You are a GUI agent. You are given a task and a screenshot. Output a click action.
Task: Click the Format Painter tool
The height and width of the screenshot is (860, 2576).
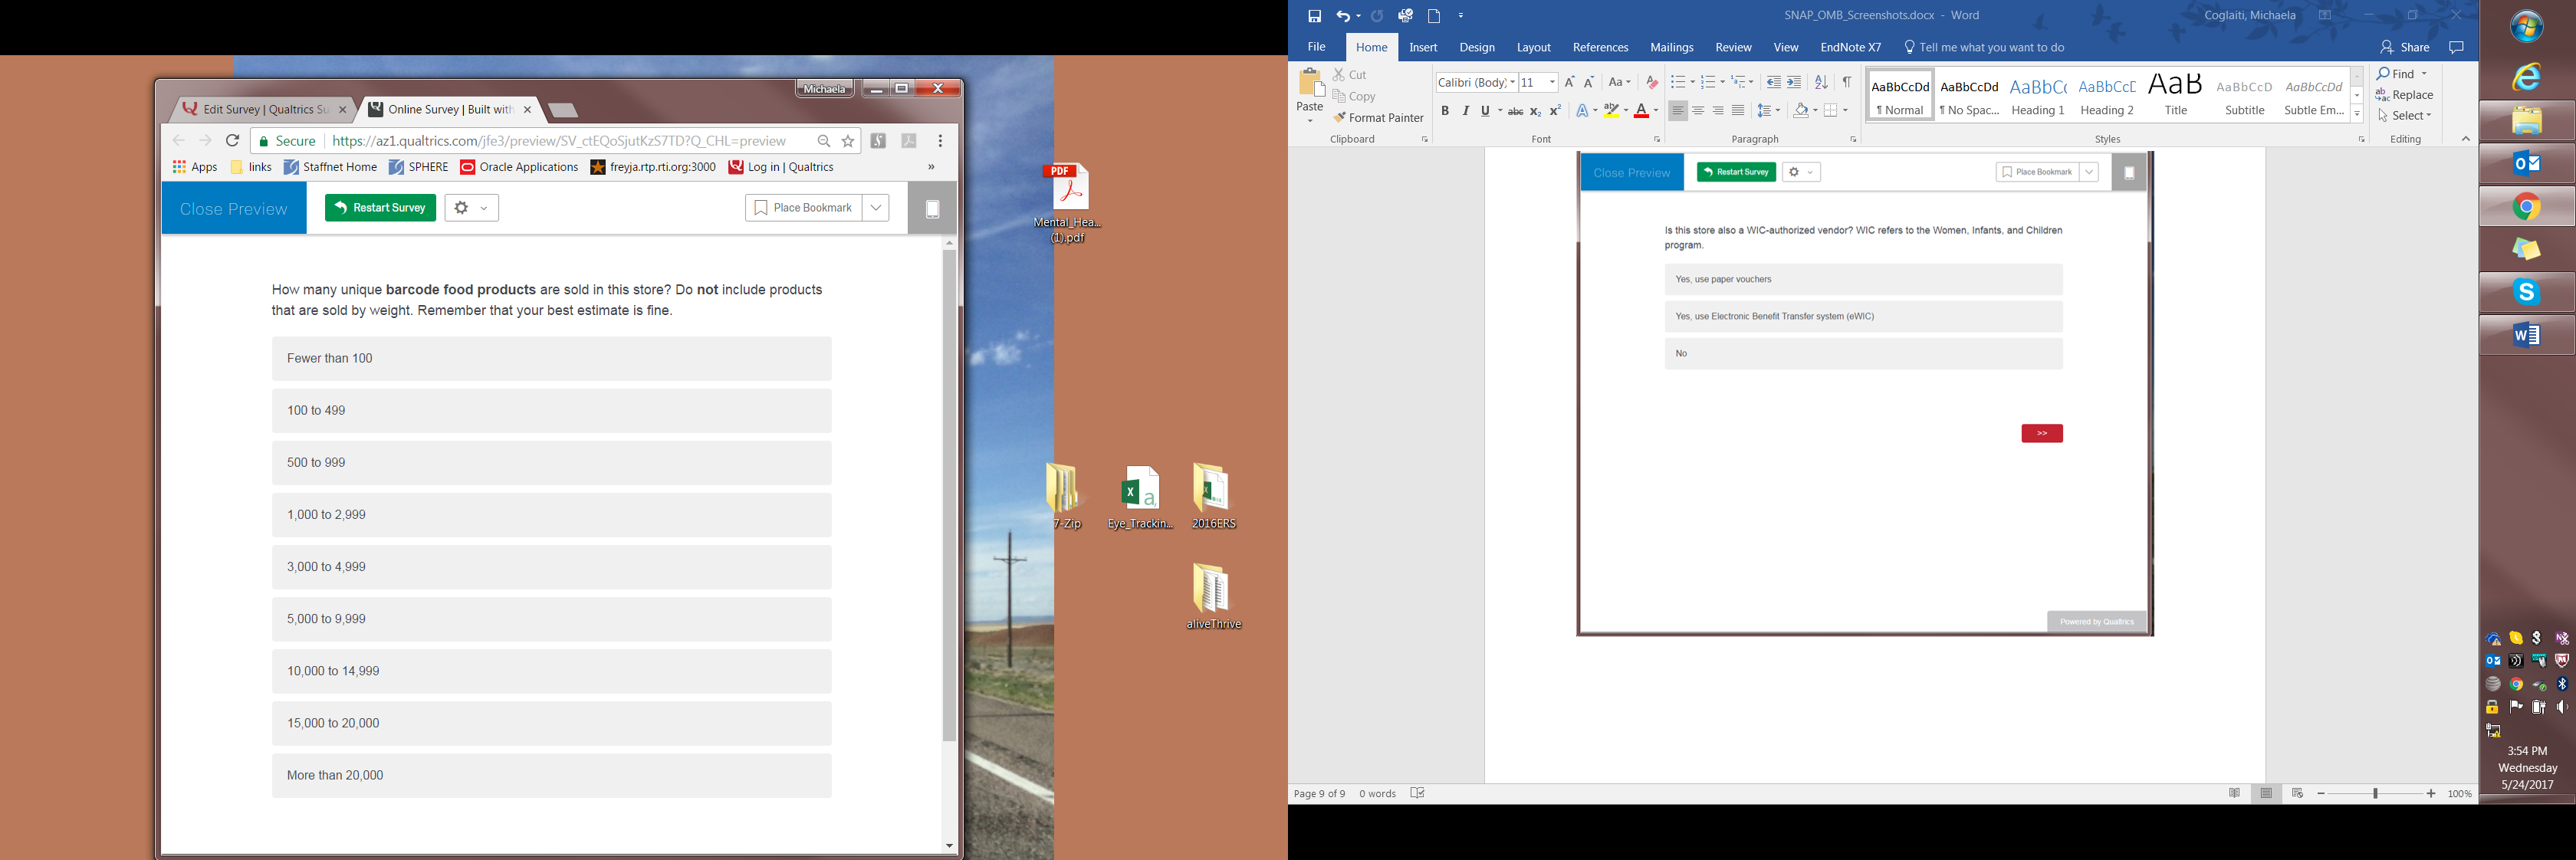[x=1377, y=118]
